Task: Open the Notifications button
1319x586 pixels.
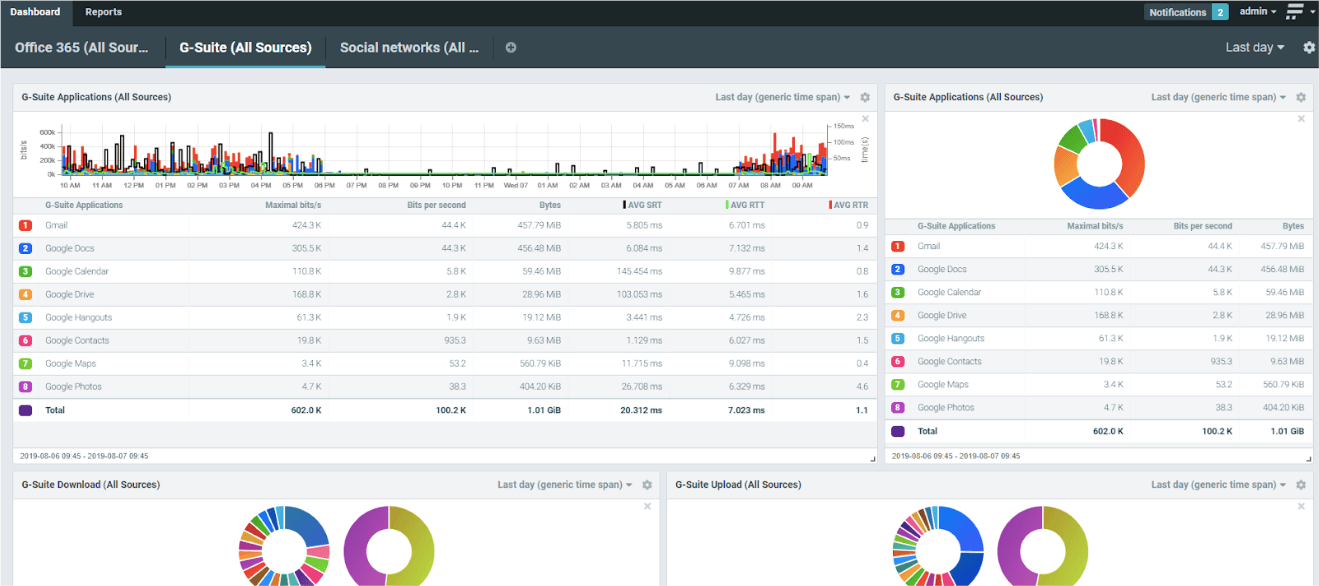Action: [1186, 12]
